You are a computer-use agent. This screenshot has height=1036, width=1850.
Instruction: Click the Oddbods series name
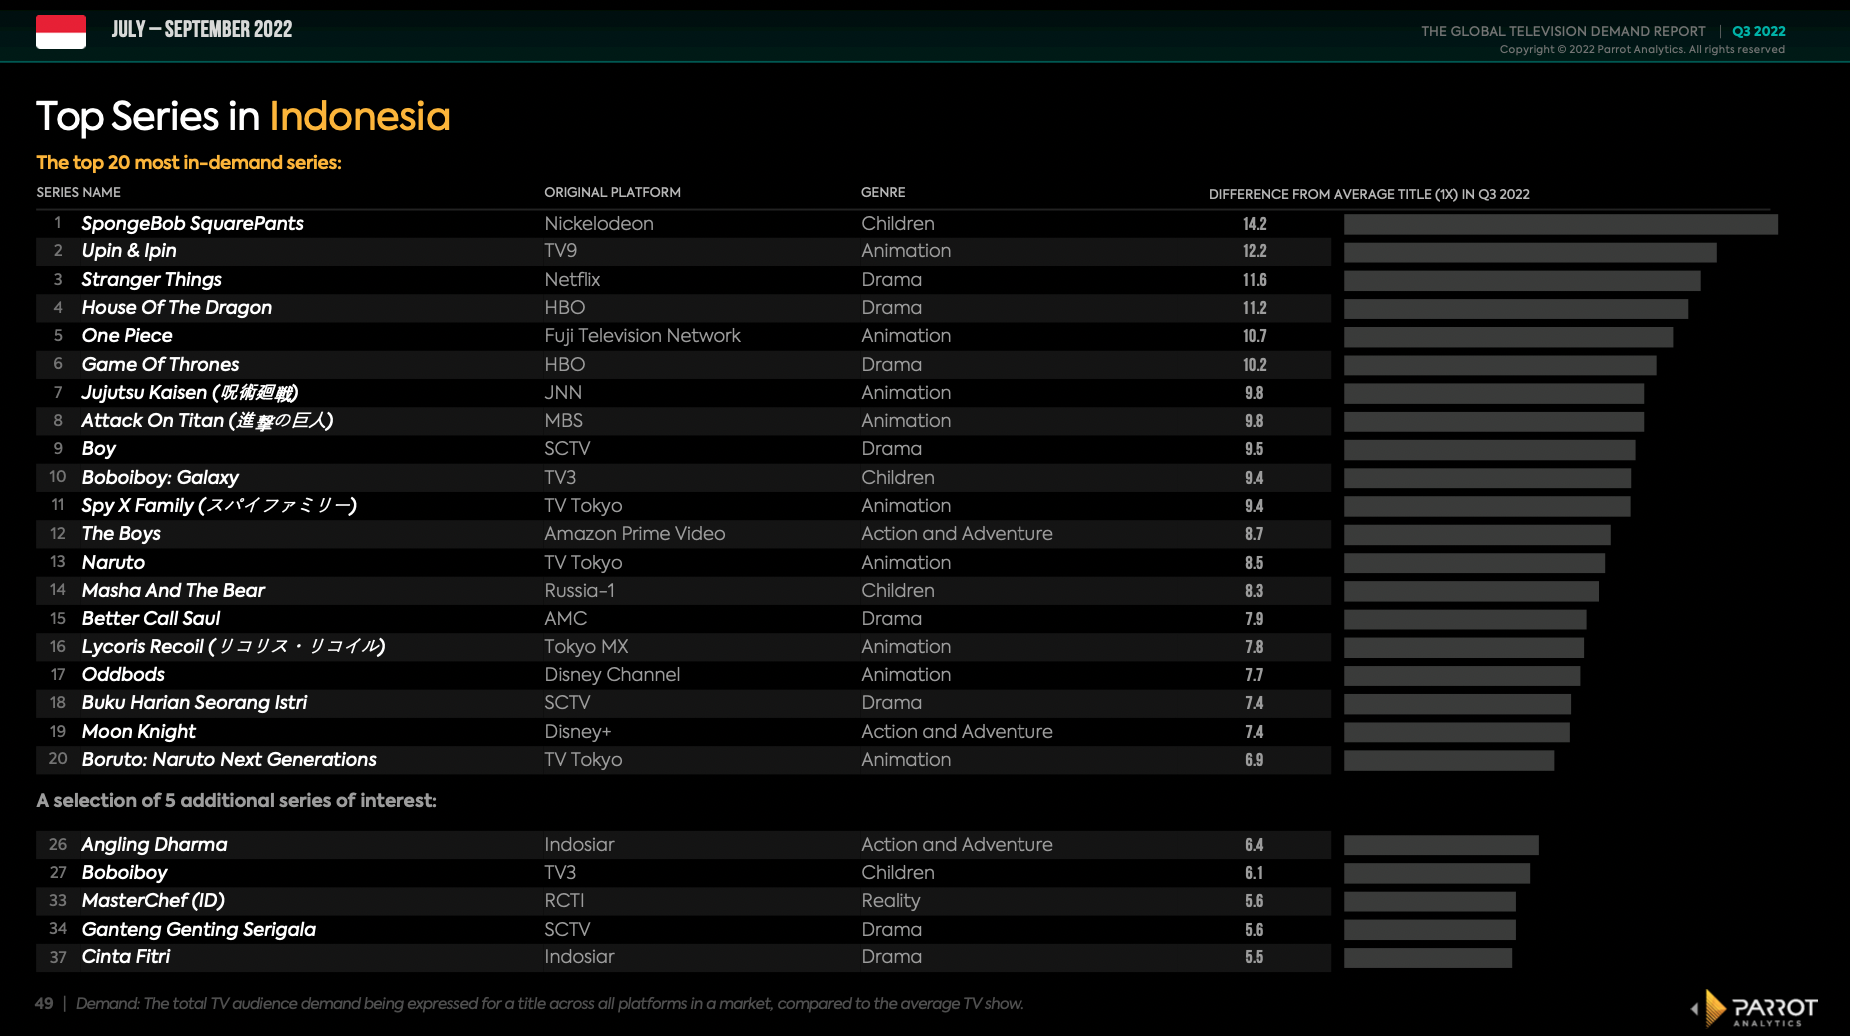(x=123, y=675)
